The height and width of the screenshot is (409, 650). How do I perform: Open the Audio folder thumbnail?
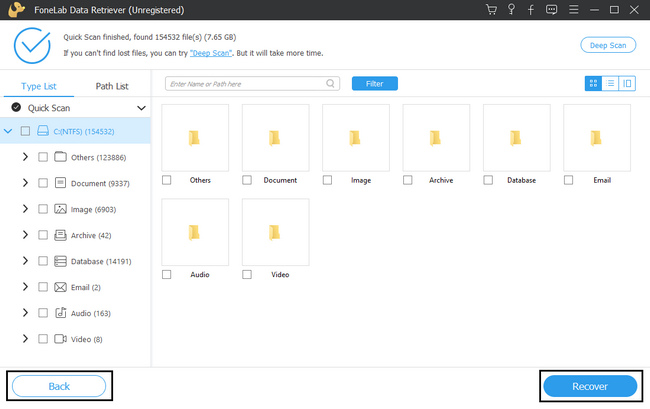coord(195,232)
